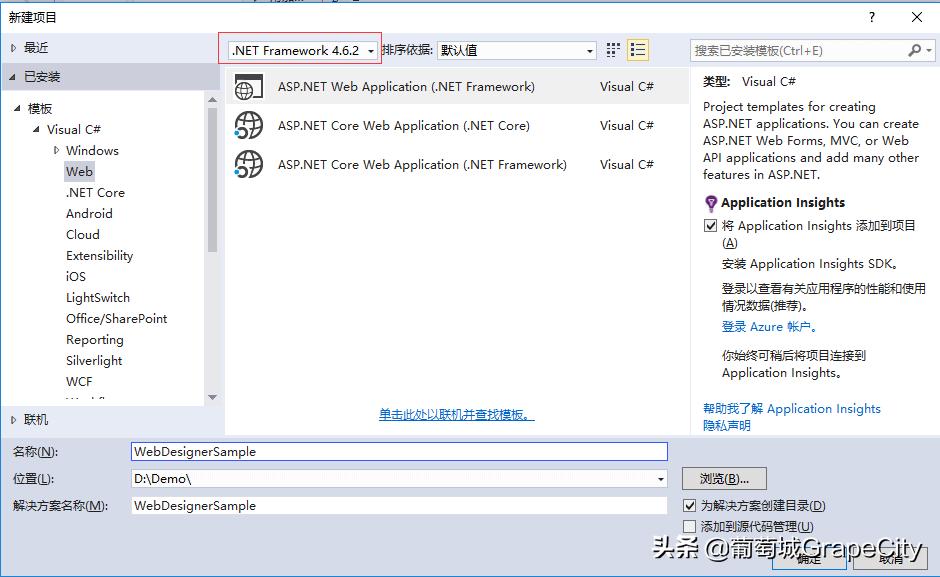
Task: Enable add to source control checkbox
Action: click(689, 527)
